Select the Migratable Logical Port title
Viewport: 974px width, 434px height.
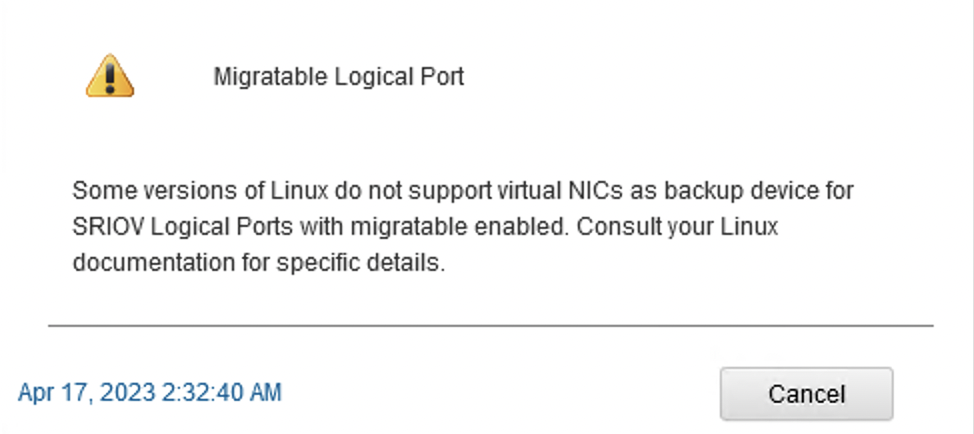tap(339, 77)
